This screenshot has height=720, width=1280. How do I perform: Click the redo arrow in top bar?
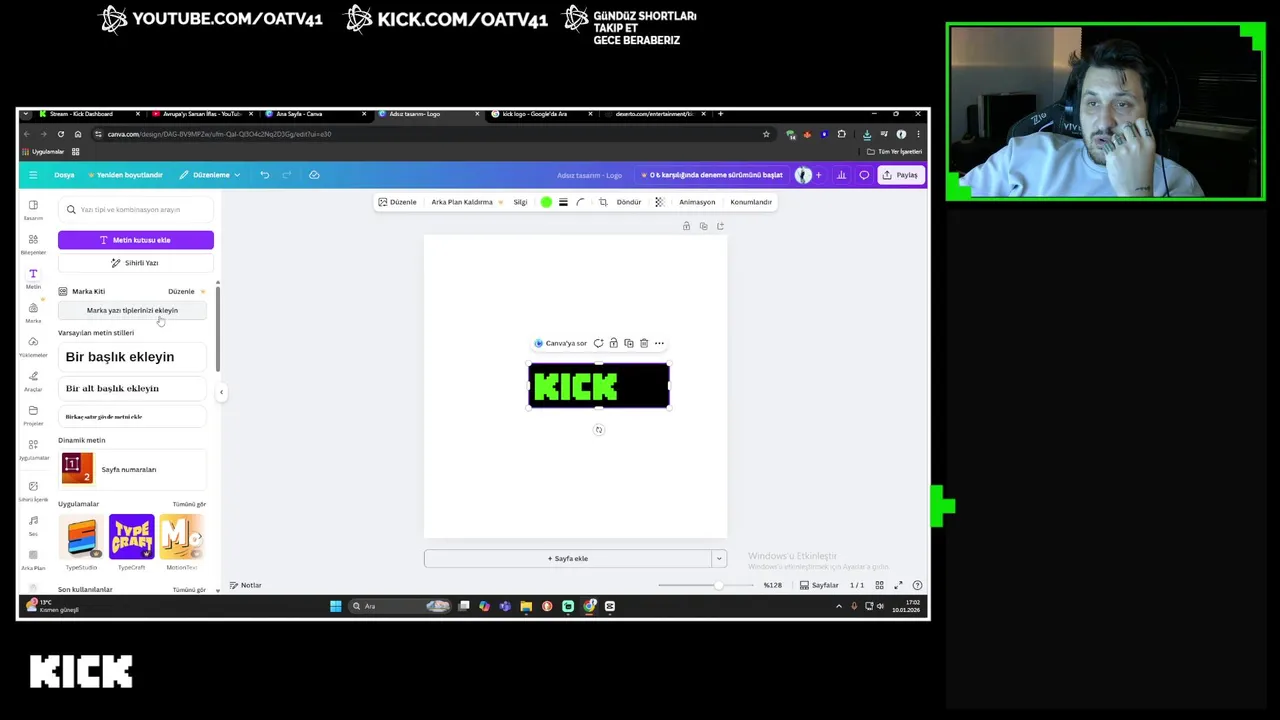coord(286,175)
